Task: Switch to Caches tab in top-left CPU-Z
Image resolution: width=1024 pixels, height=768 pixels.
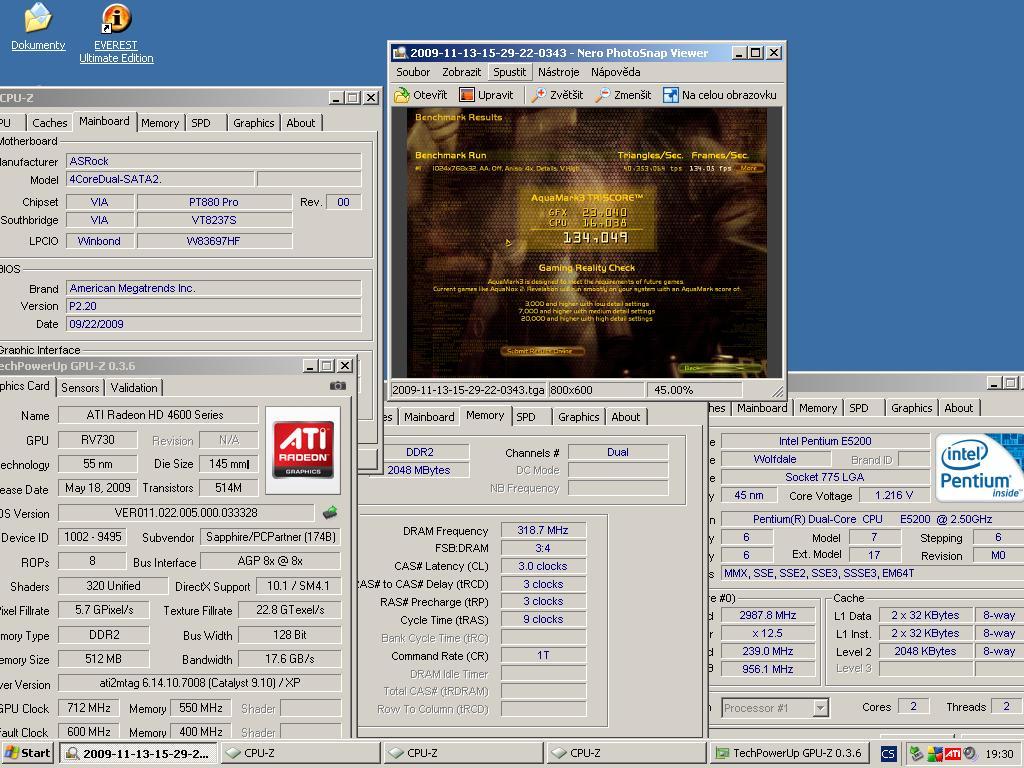Action: tap(50, 123)
